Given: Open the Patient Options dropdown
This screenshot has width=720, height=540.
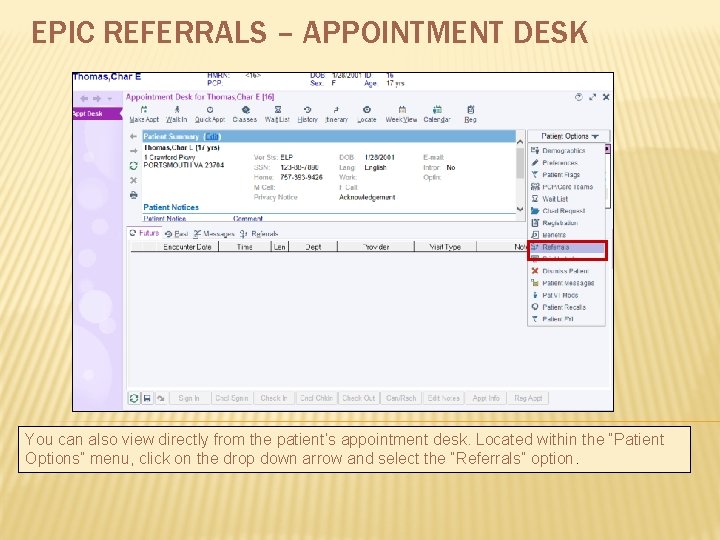Looking at the screenshot, I should (x=569, y=136).
